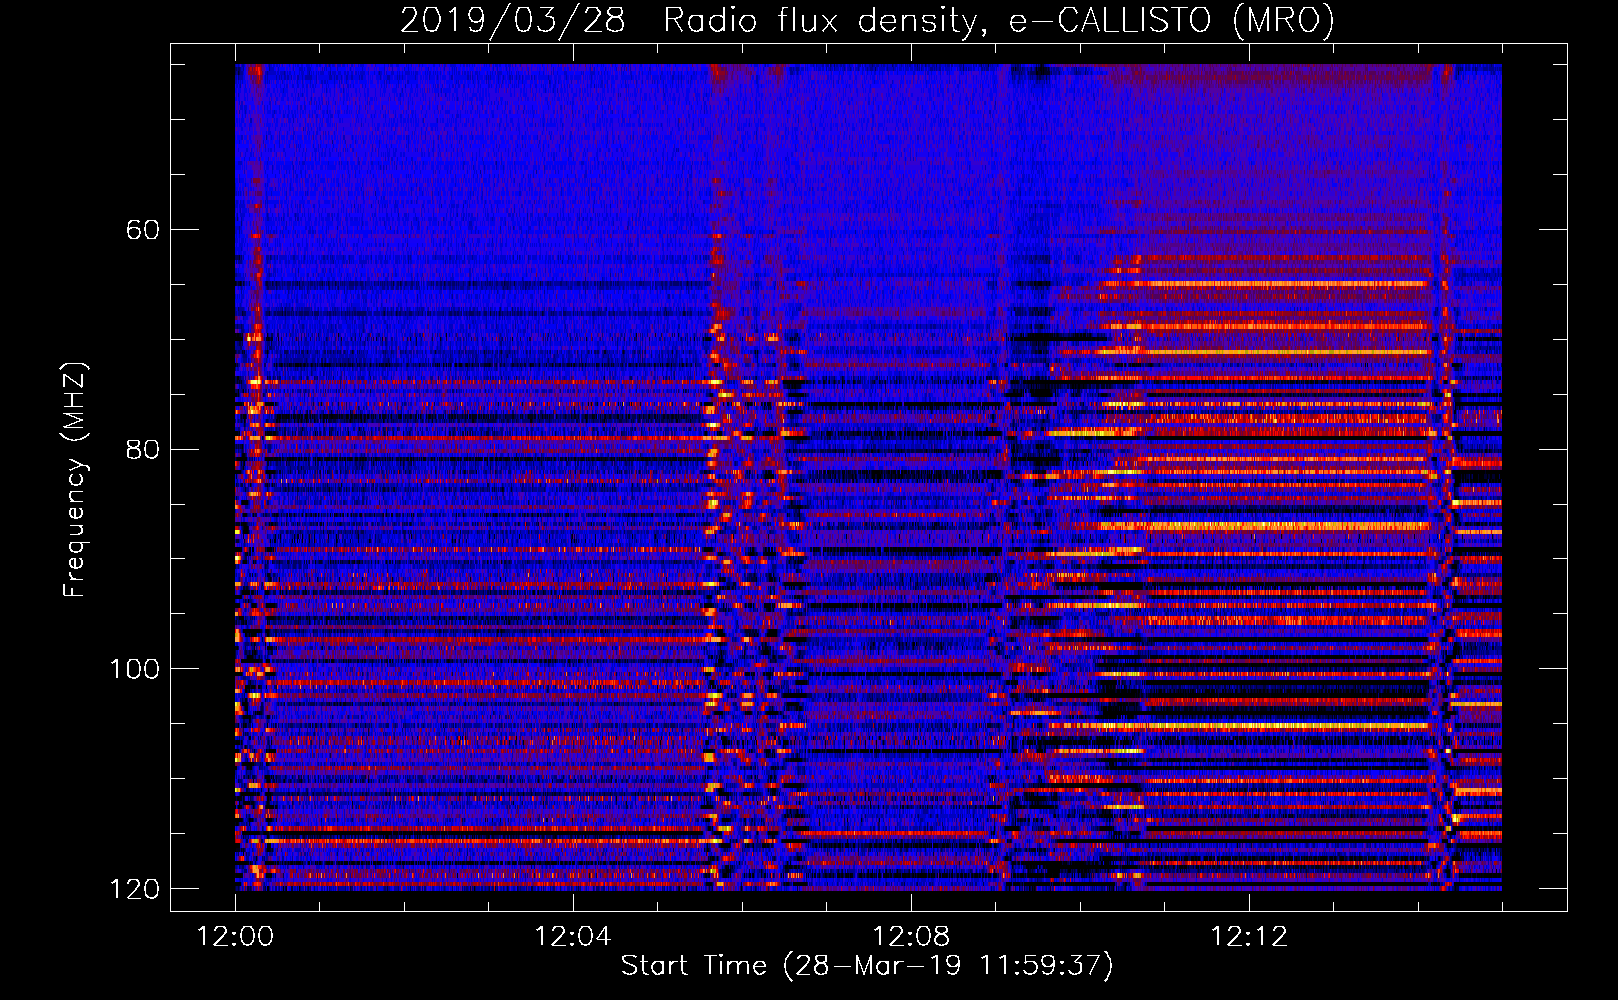The width and height of the screenshot is (1618, 1000).
Task: Click the '80' frequency tick label
Action: pyautogui.click(x=142, y=449)
